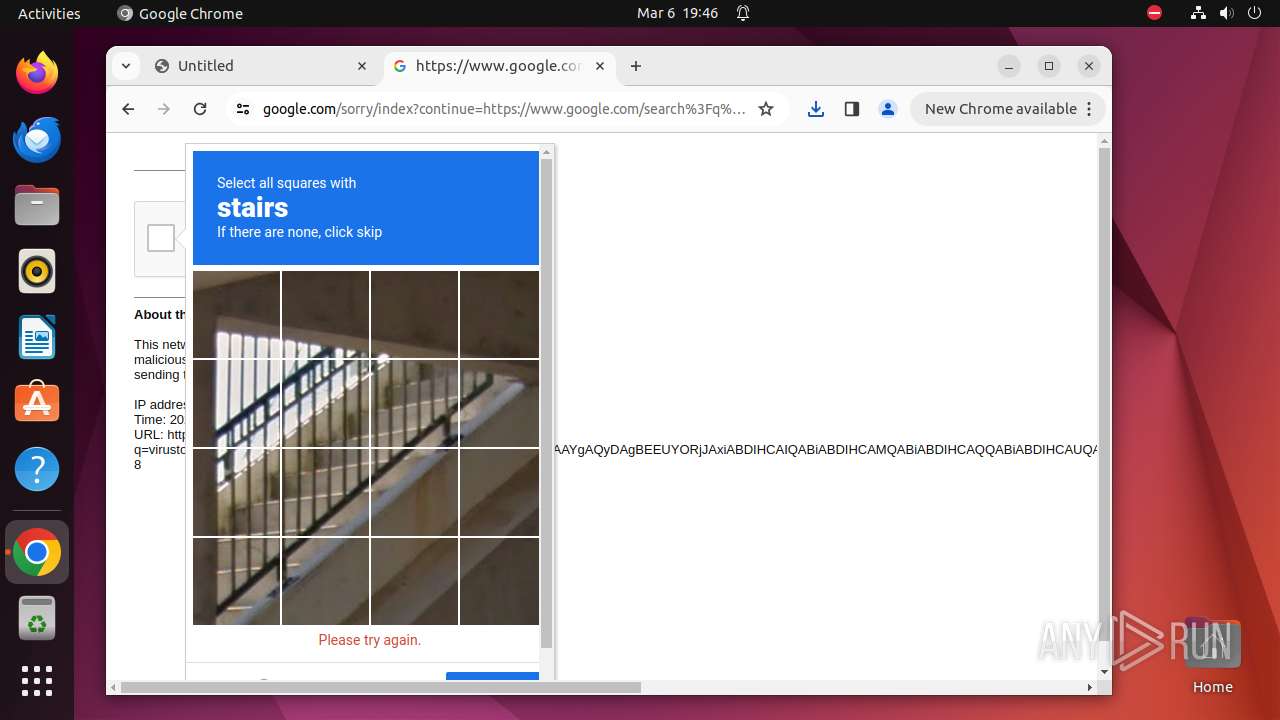Switch to the google.com tab
The width and height of the screenshot is (1280, 720).
[x=498, y=66]
